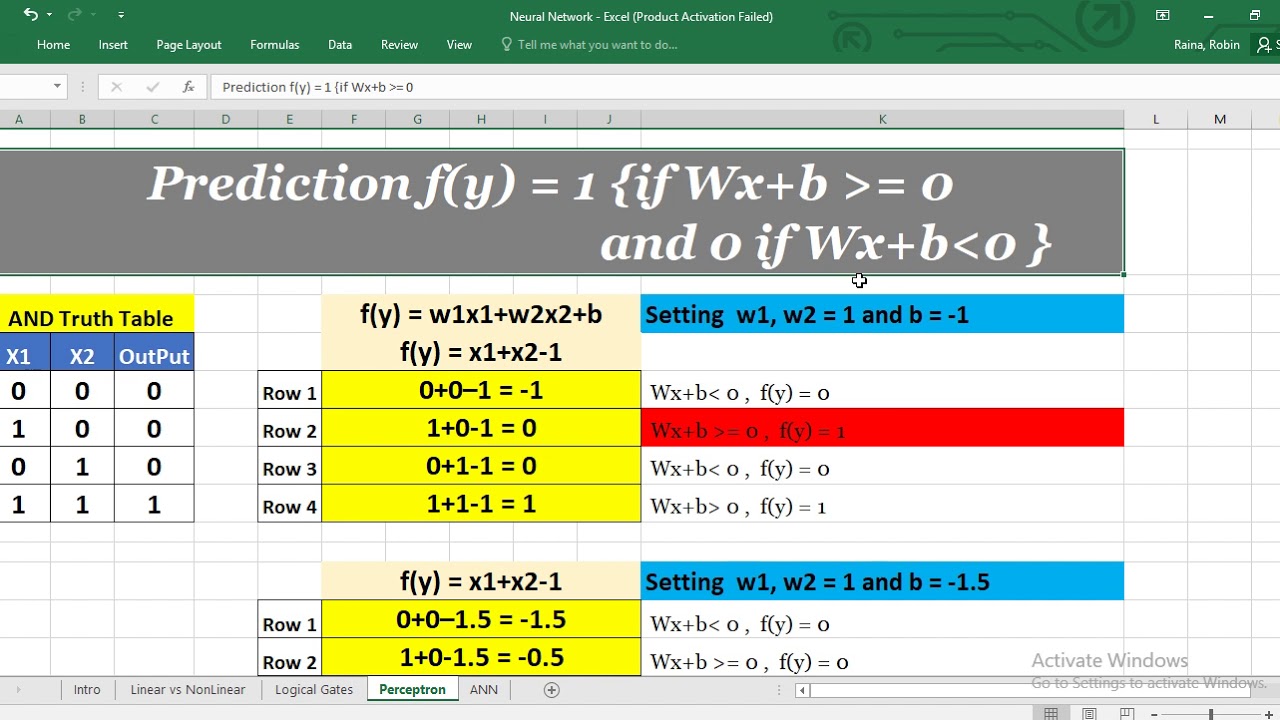
Task: Expand the Name Box dropdown
Action: [x=57, y=87]
